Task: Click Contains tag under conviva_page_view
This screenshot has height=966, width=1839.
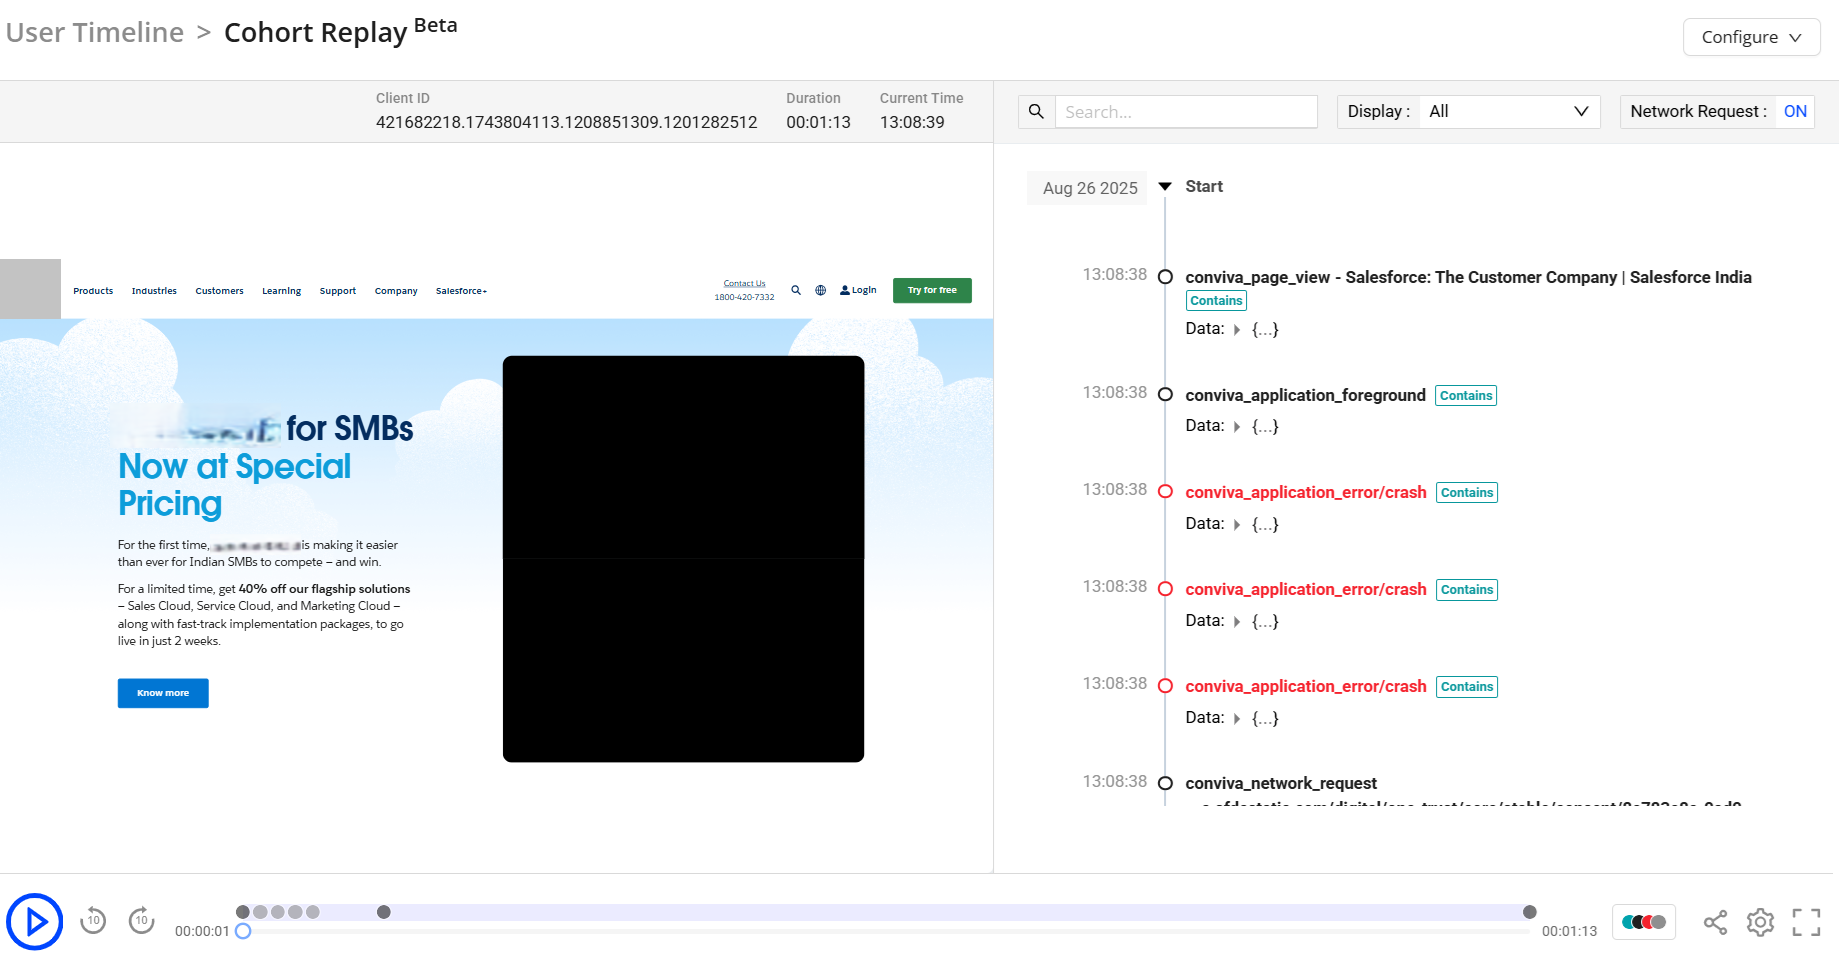Action: click(x=1216, y=301)
